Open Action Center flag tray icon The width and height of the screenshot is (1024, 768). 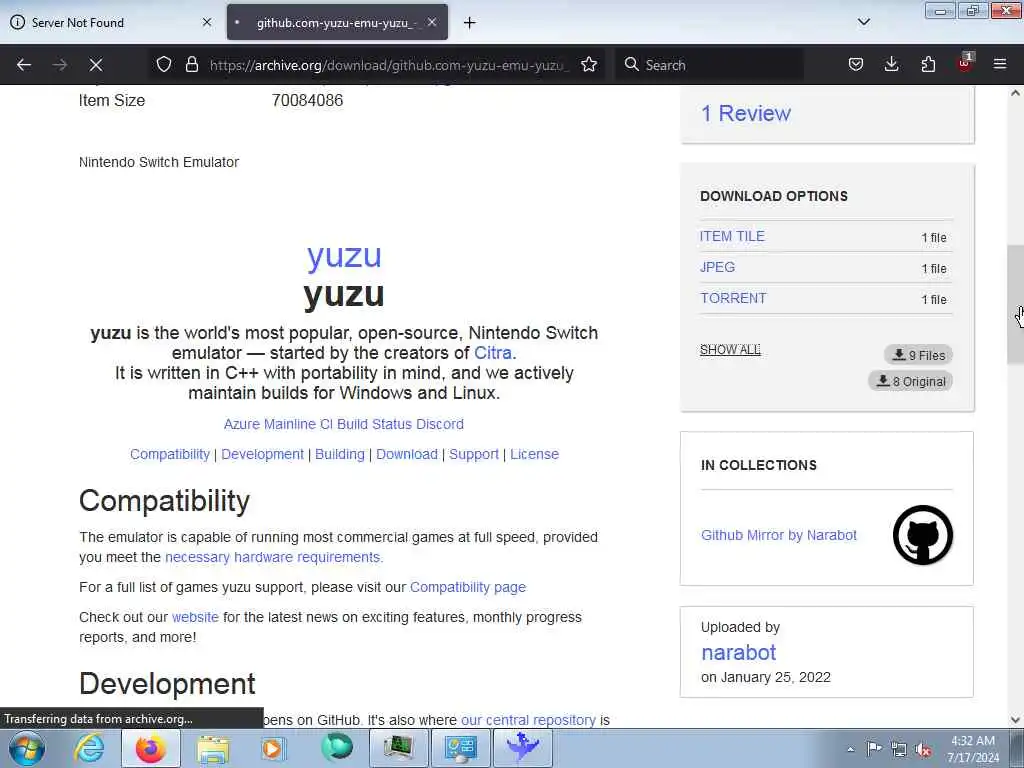pyautogui.click(x=874, y=748)
